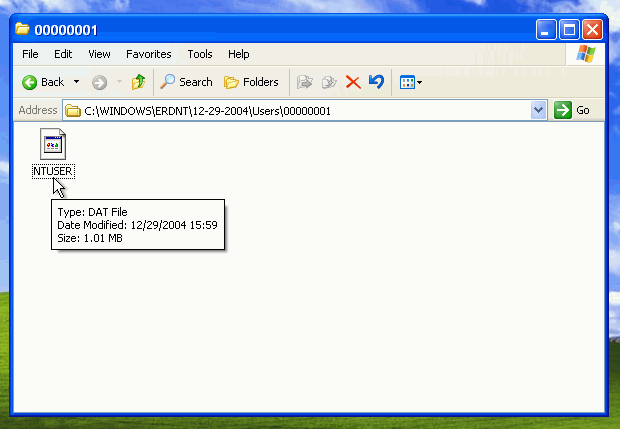This screenshot has width=620, height=429.
Task: Open the Search pane
Action: pos(186,82)
